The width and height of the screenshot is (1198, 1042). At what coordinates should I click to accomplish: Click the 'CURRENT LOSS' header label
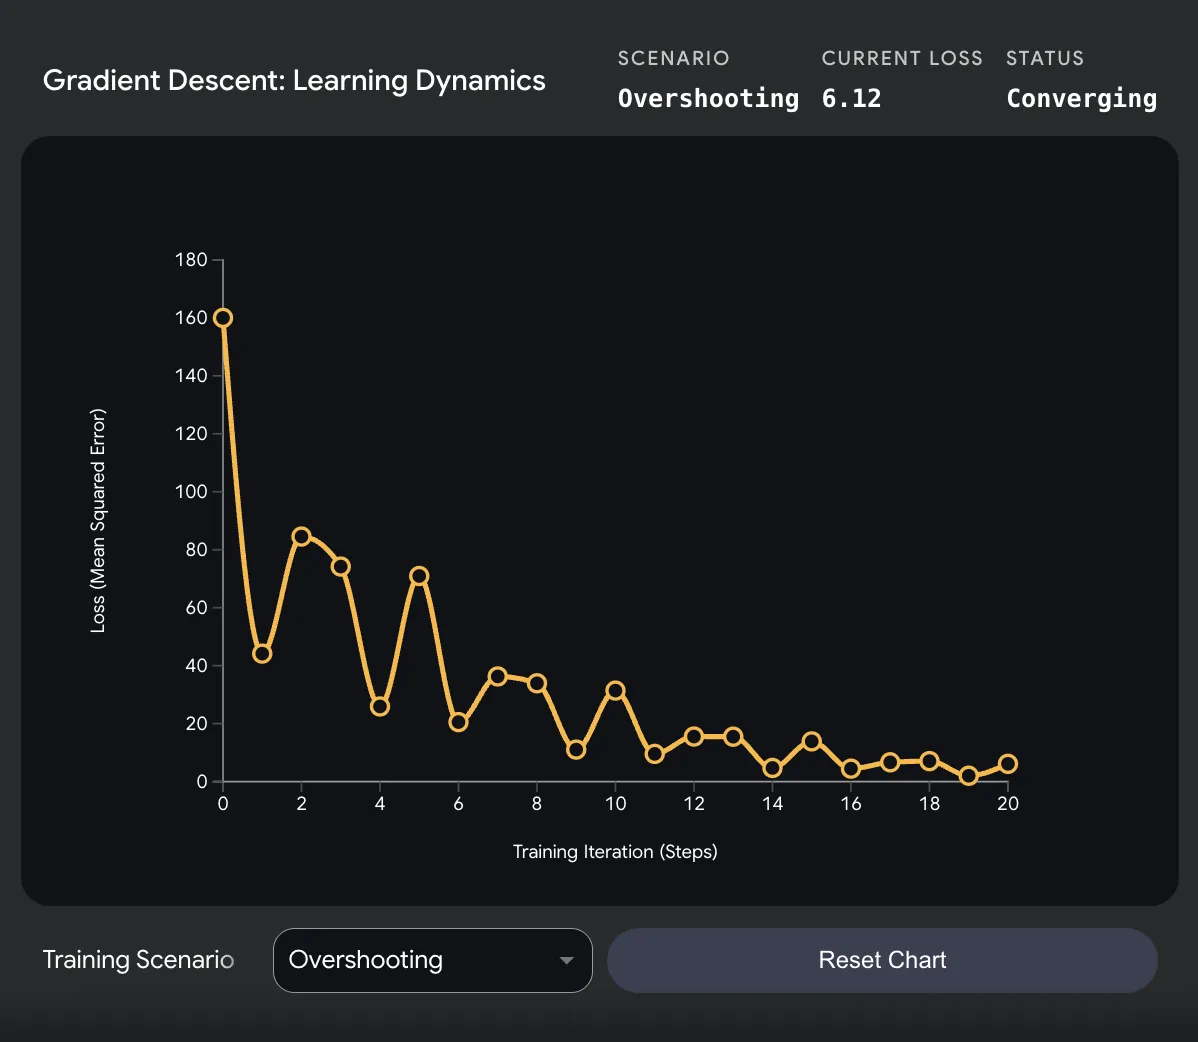tap(902, 58)
